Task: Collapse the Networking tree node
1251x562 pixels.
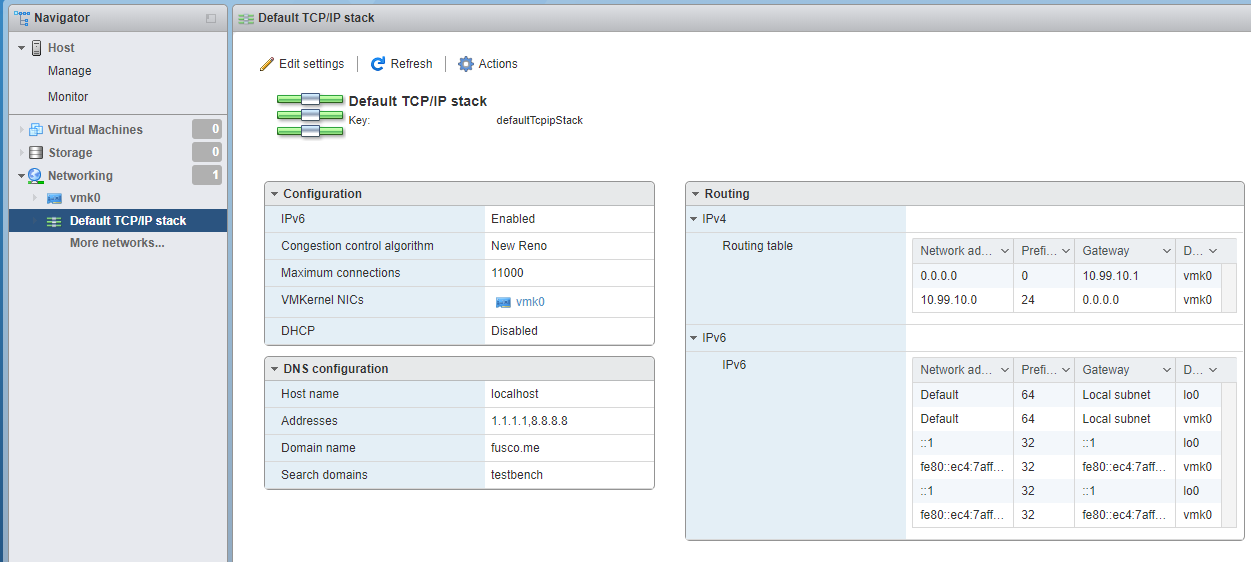Action: (x=21, y=176)
